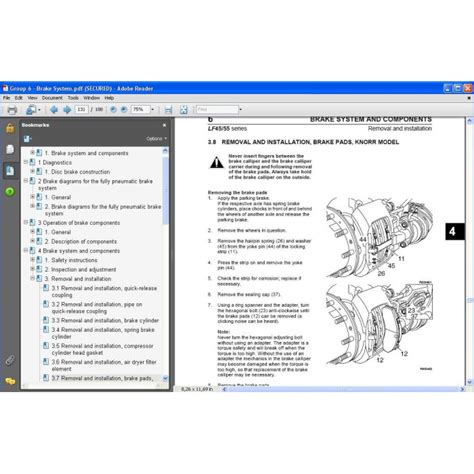474x474 pixels.
Task: Click document horizontal scroll-left arrow
Action: [224, 389]
